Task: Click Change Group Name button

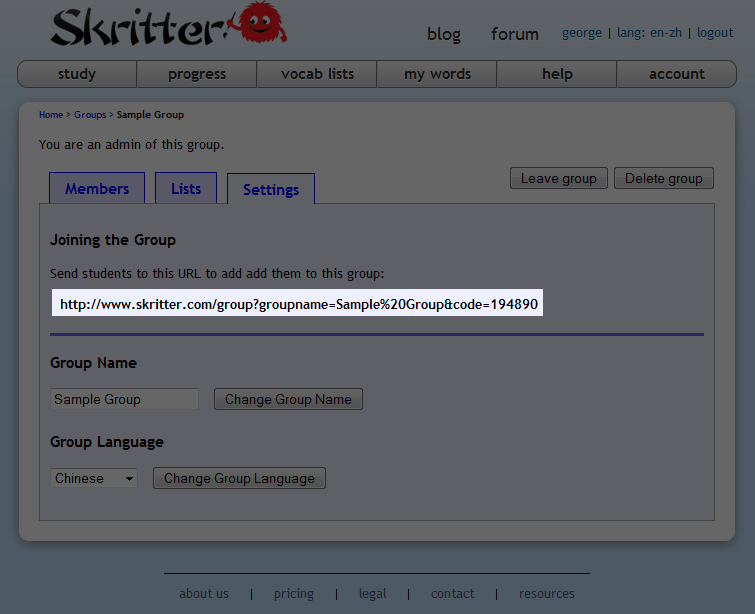Action: click(x=288, y=399)
